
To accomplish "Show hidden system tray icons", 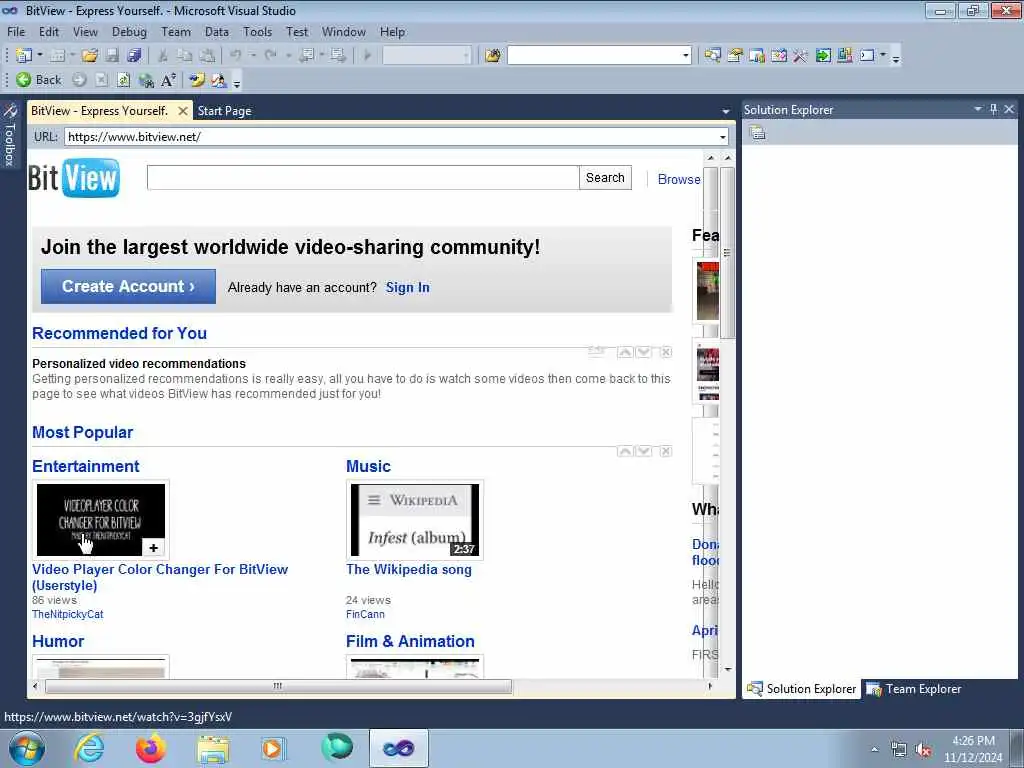I will click(874, 750).
